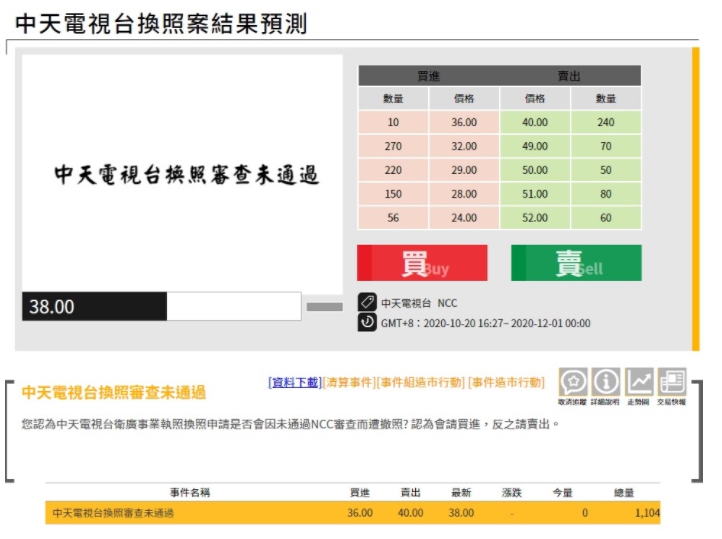
Task: Click the 事件名稱 column header
Action: click(x=190, y=493)
